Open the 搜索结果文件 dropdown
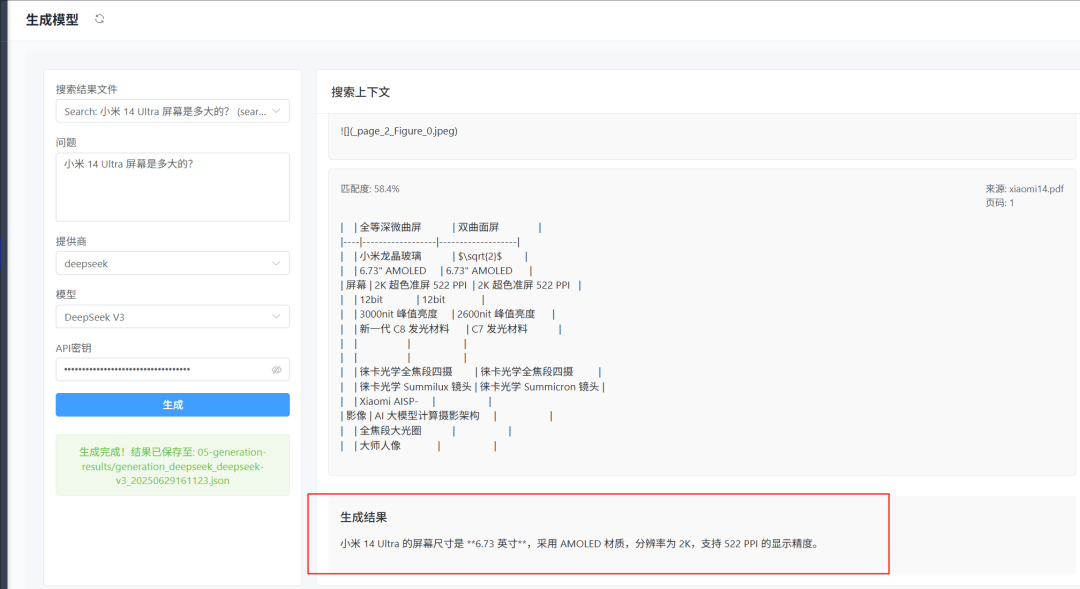 (172, 112)
